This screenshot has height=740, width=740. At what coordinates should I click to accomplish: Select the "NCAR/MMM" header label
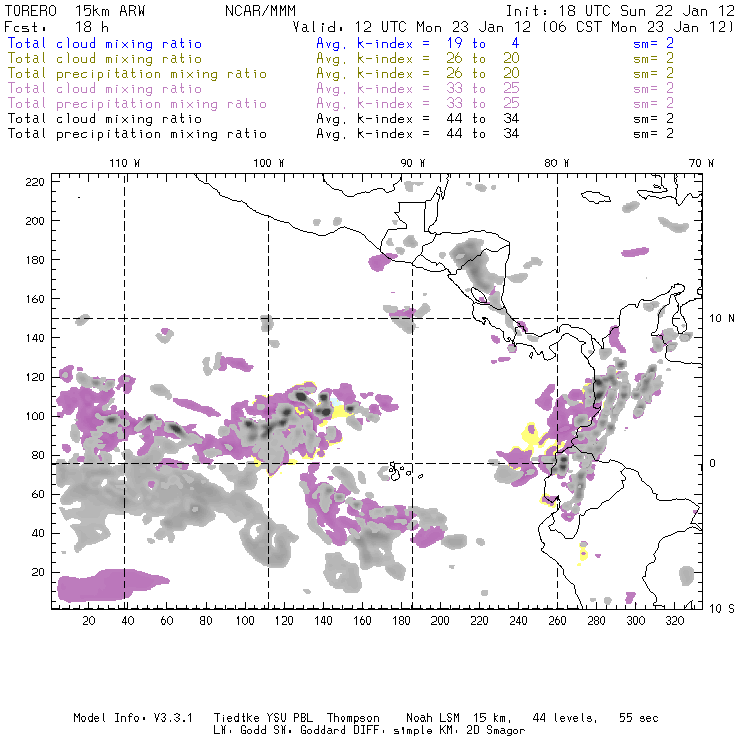[260, 11]
